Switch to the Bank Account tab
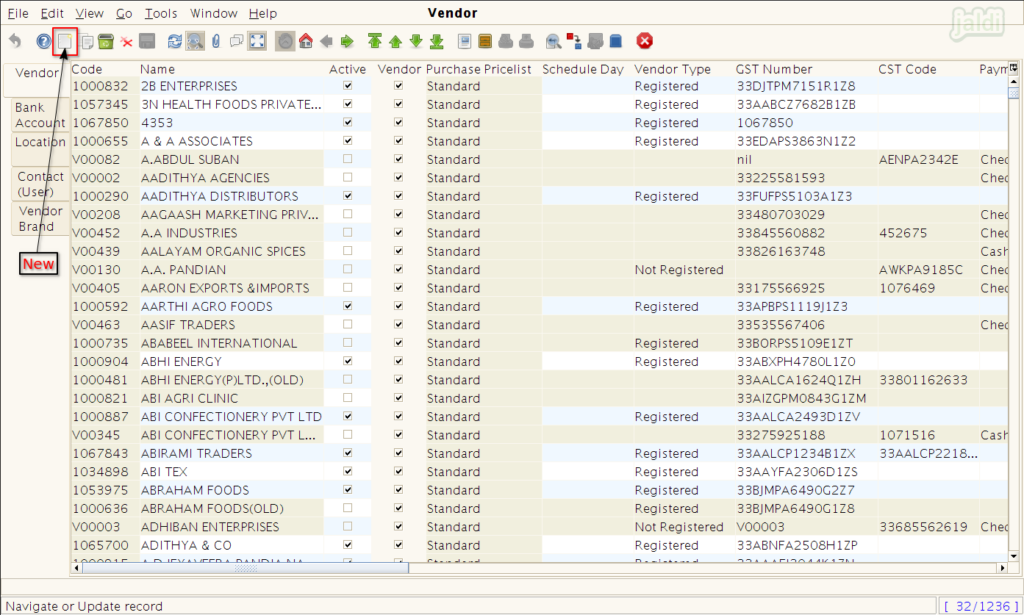1024x615 pixels. [40, 115]
